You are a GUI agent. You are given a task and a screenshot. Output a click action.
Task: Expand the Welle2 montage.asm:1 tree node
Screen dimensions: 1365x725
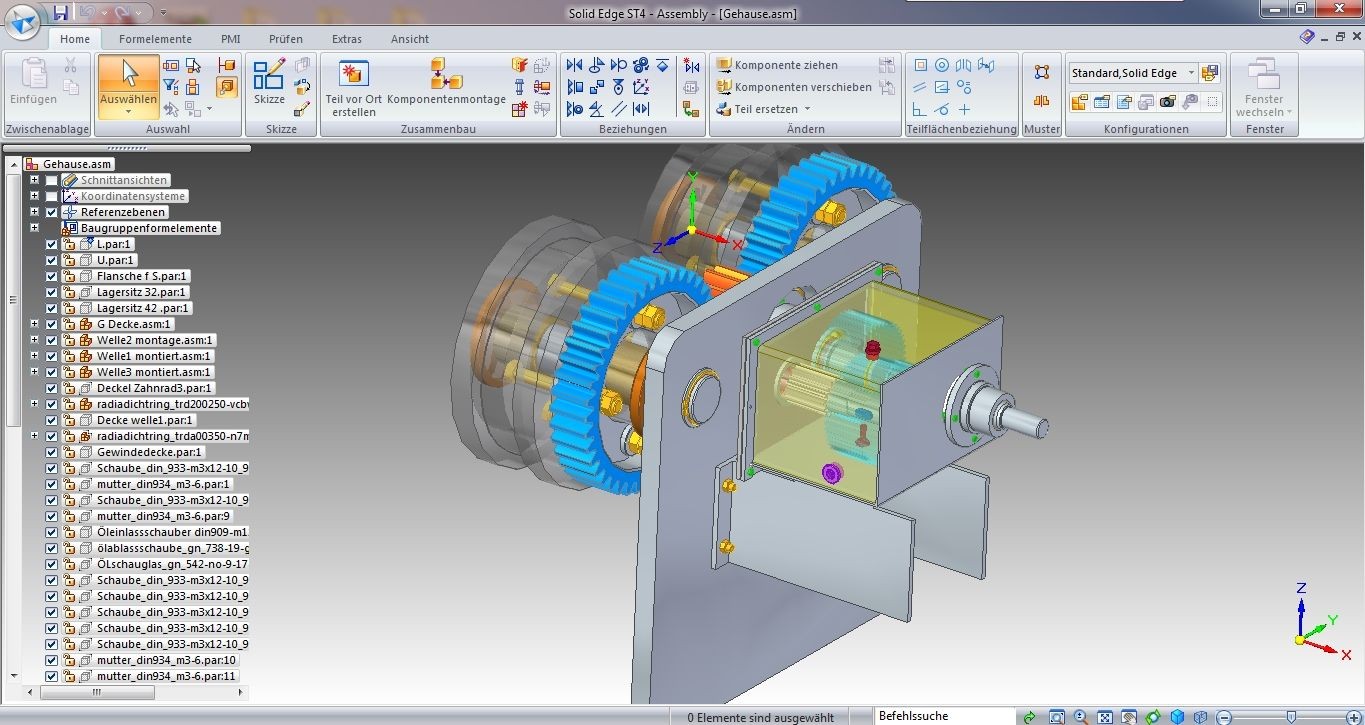pos(35,340)
